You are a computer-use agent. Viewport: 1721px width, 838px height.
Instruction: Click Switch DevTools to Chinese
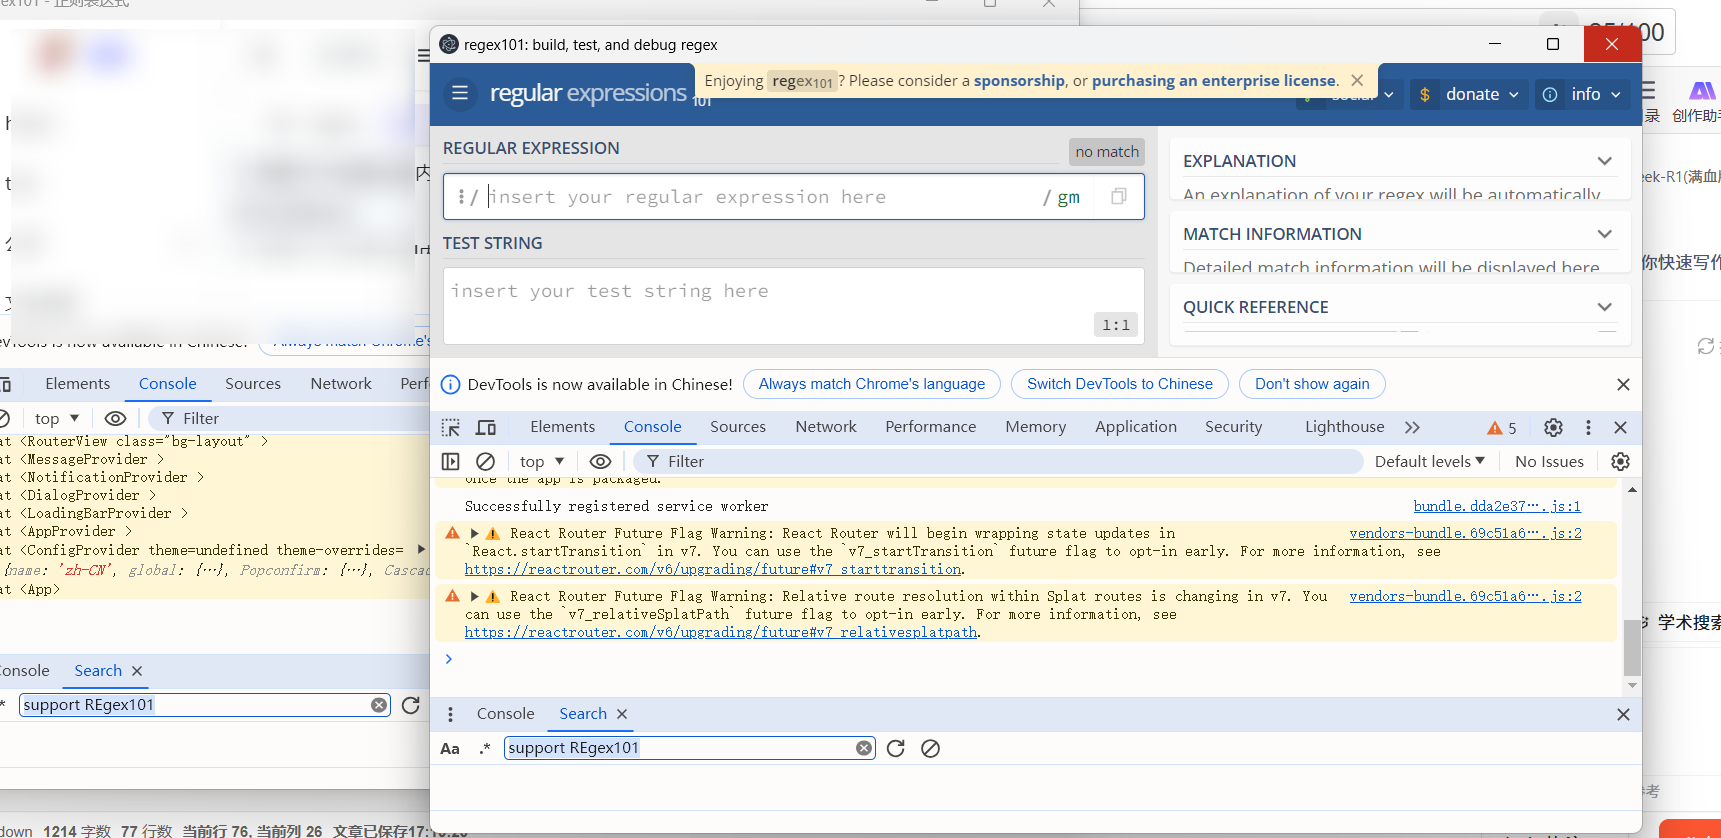(x=1120, y=384)
